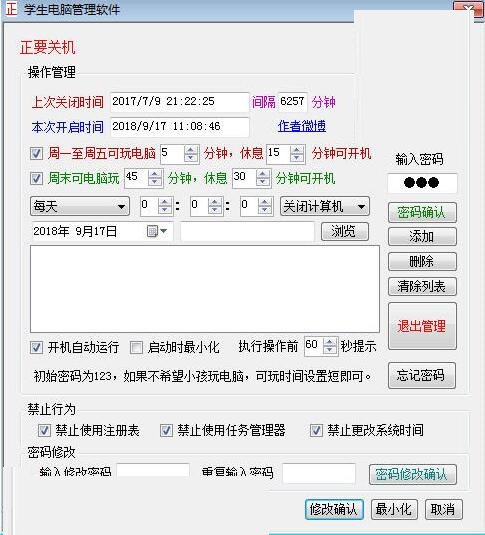Click the red 正要关机 status text
The width and height of the screenshot is (485, 535).
pos(47,47)
